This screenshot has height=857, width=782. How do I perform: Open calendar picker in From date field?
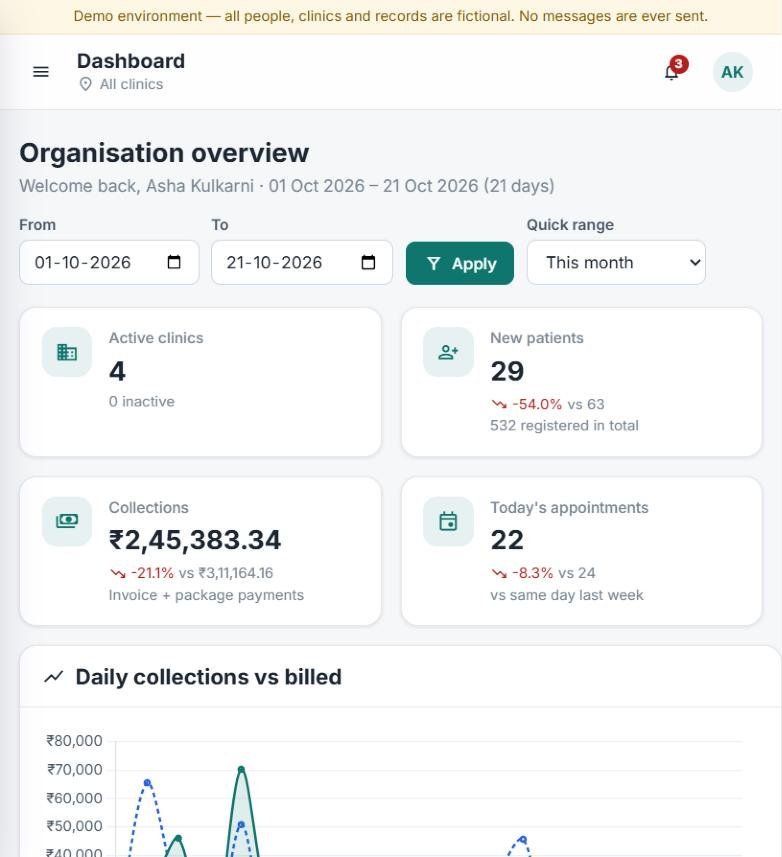click(174, 262)
